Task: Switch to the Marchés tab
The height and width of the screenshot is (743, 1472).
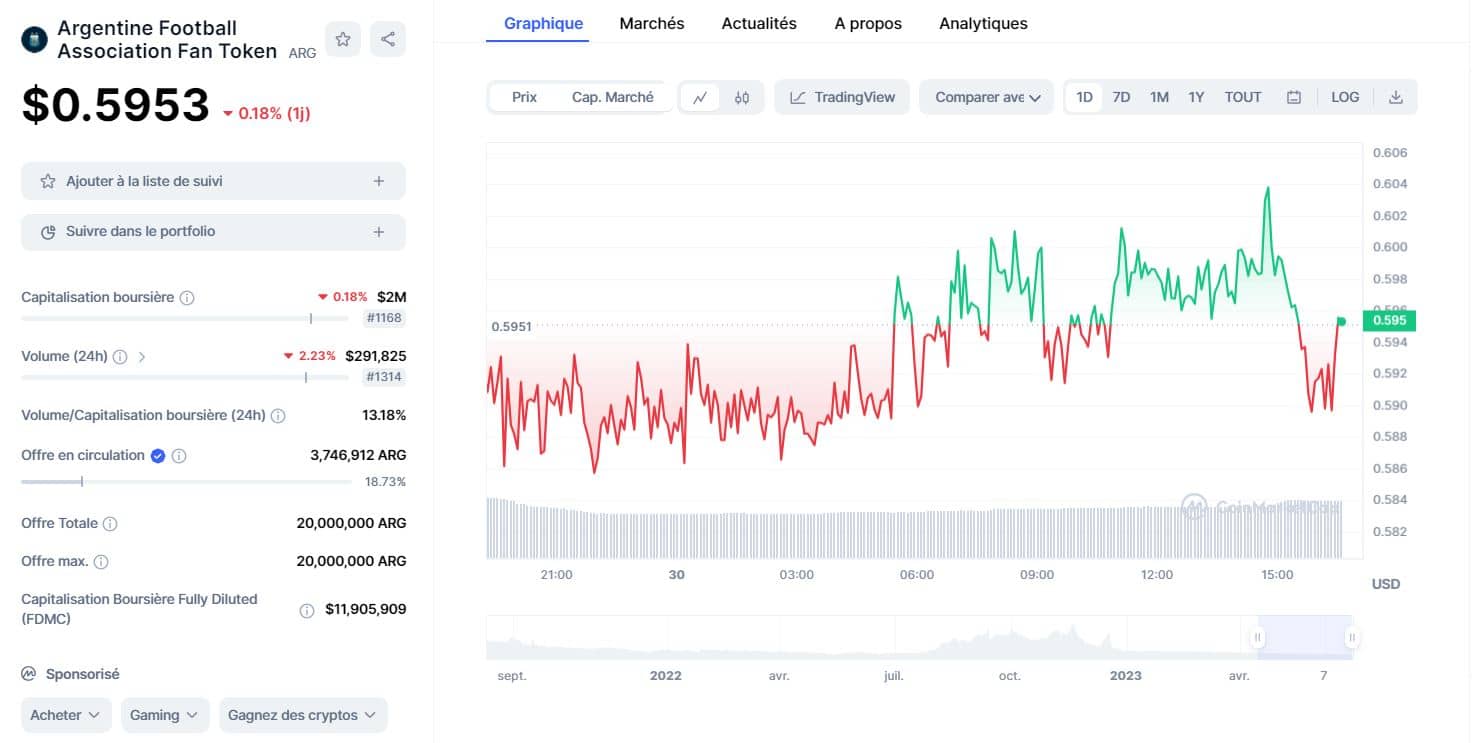Action: pyautogui.click(x=652, y=23)
